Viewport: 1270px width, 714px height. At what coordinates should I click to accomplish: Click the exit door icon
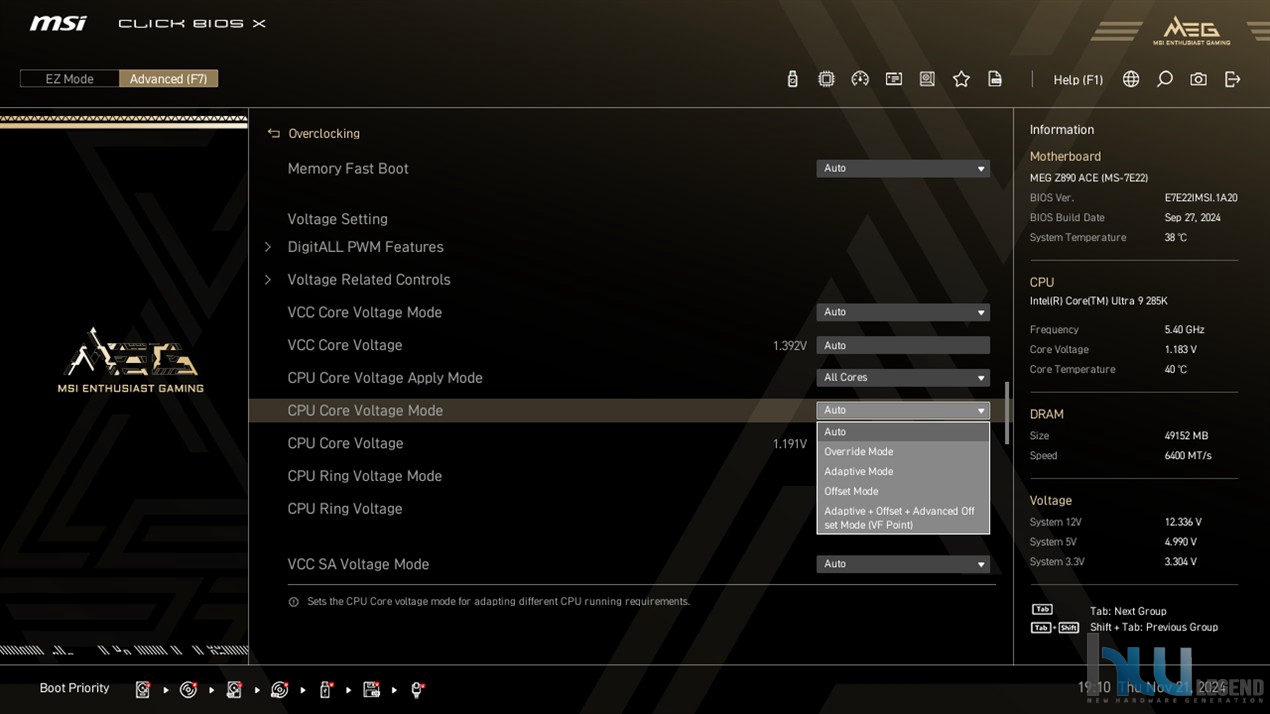point(1232,79)
